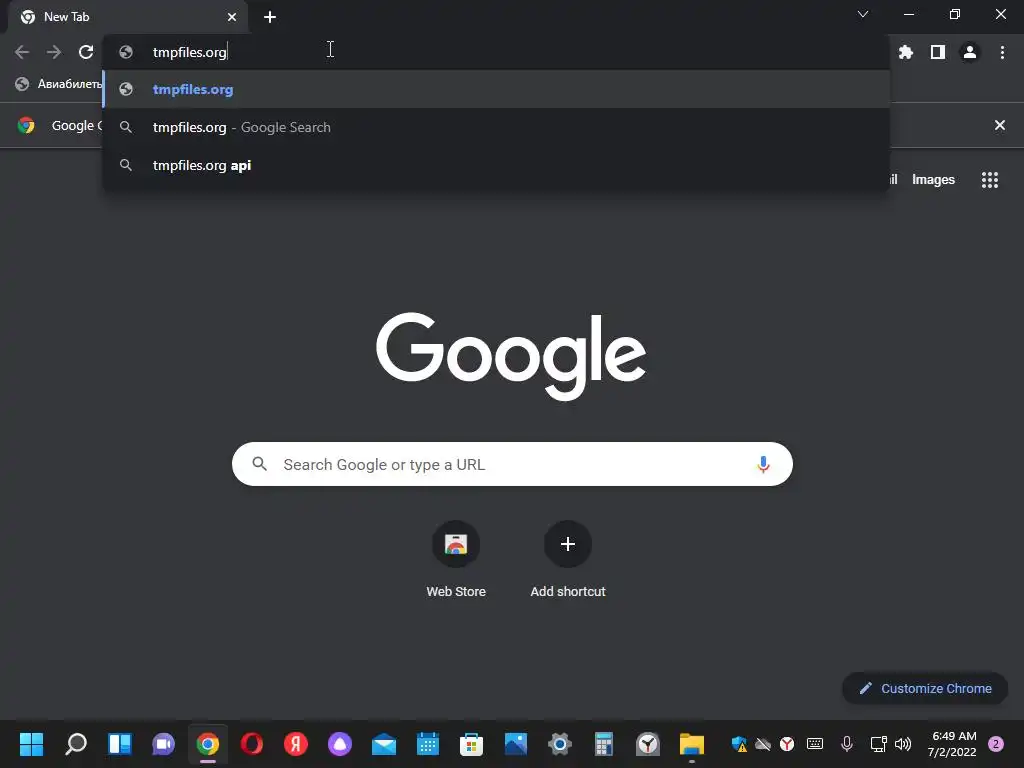Click Add shortcut tile
The width and height of the screenshot is (1024, 768).
pos(568,560)
